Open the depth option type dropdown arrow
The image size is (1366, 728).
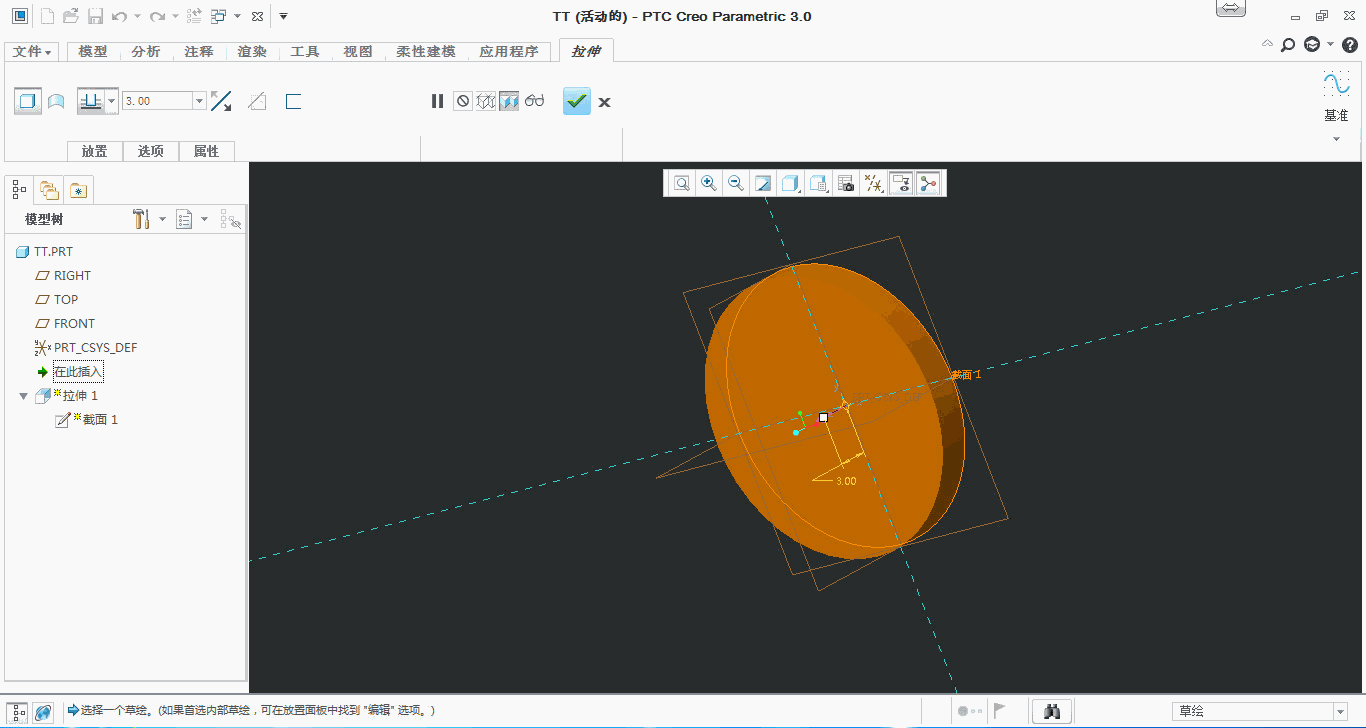[112, 101]
